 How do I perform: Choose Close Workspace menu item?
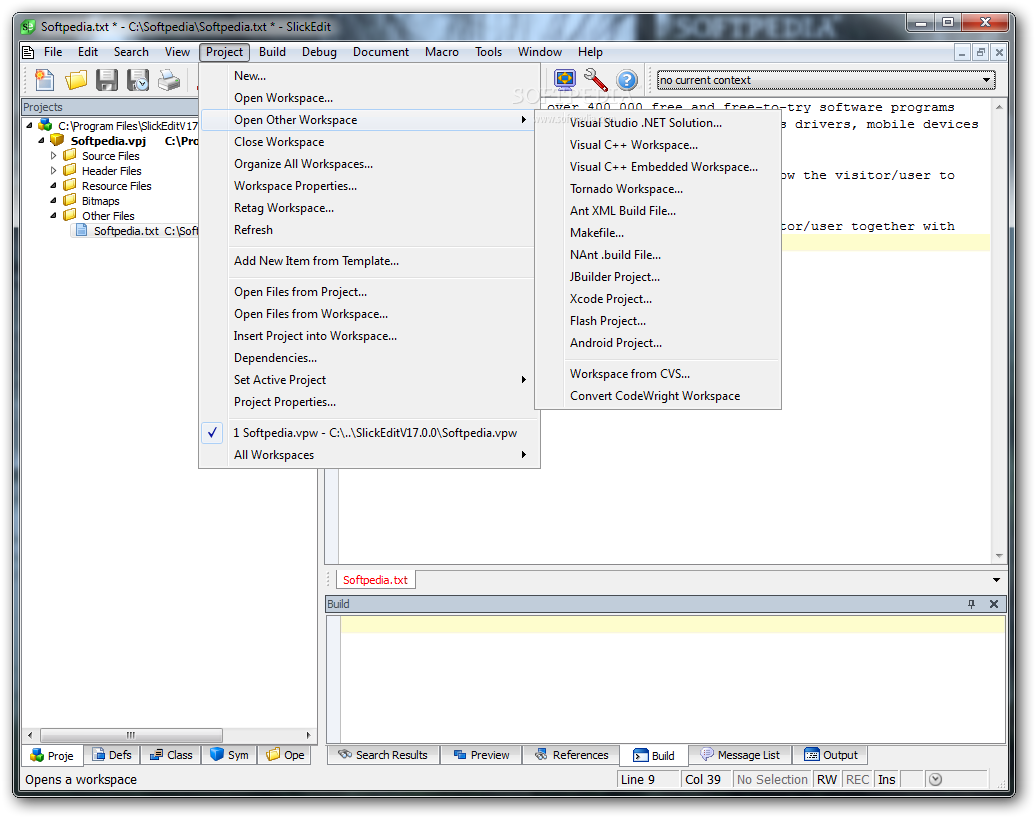[x=369, y=142]
